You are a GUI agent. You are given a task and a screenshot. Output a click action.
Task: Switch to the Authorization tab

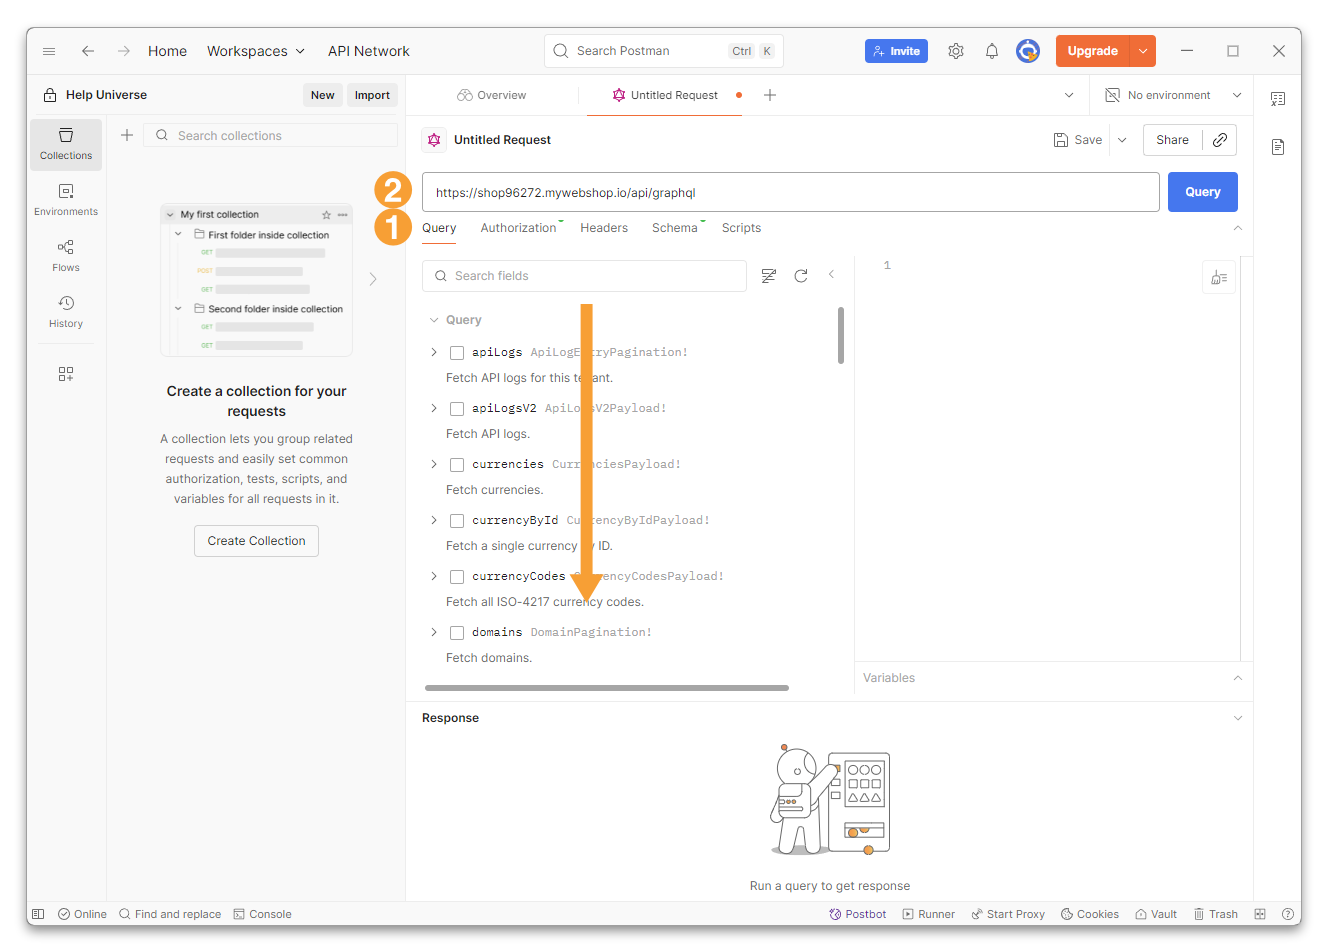click(x=518, y=228)
